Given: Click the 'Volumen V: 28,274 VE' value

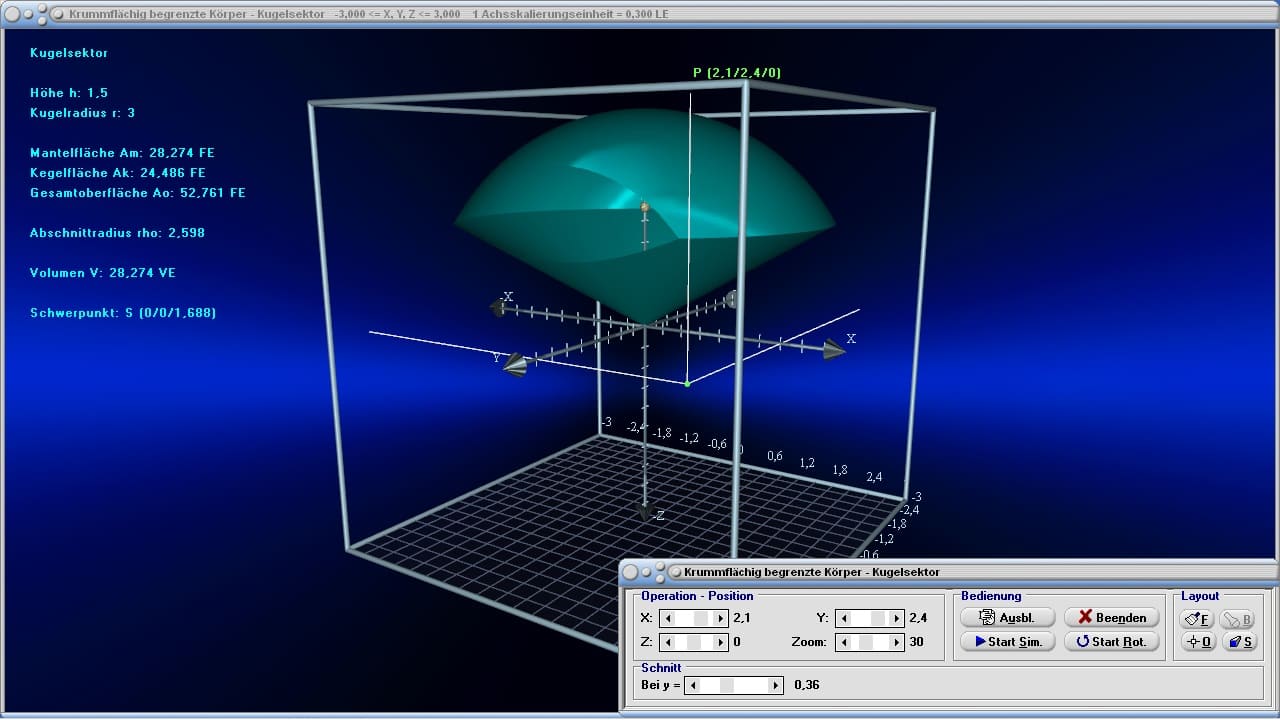Looking at the screenshot, I should coord(103,273).
